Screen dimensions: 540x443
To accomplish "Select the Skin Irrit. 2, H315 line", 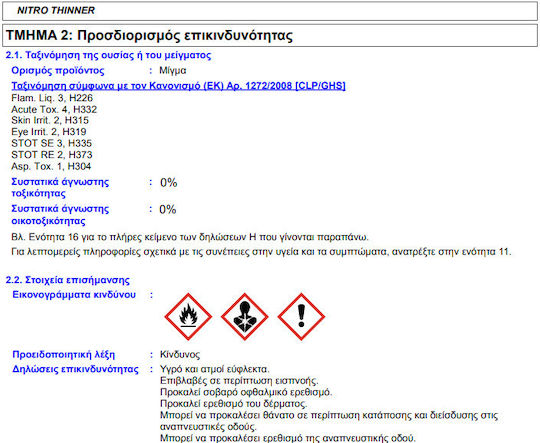I will coord(50,120).
